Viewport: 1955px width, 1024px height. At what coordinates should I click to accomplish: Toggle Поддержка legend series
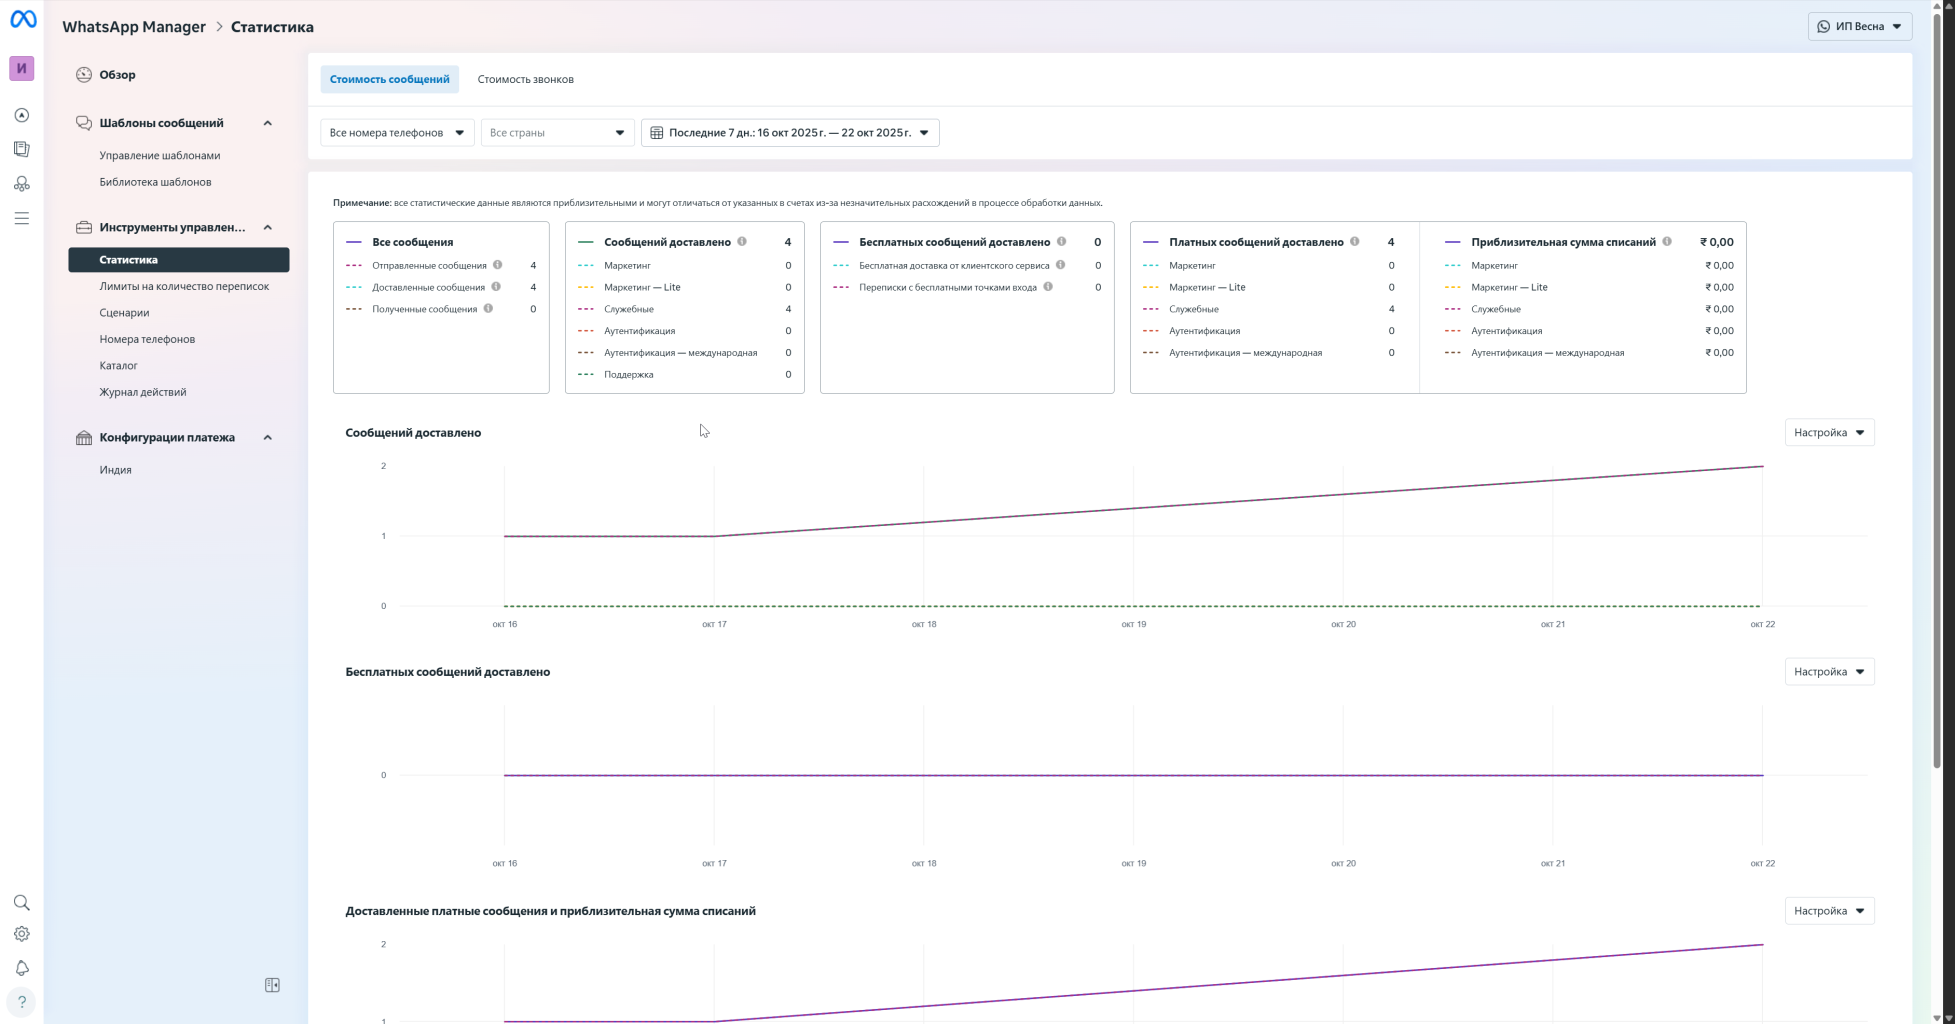pos(628,374)
